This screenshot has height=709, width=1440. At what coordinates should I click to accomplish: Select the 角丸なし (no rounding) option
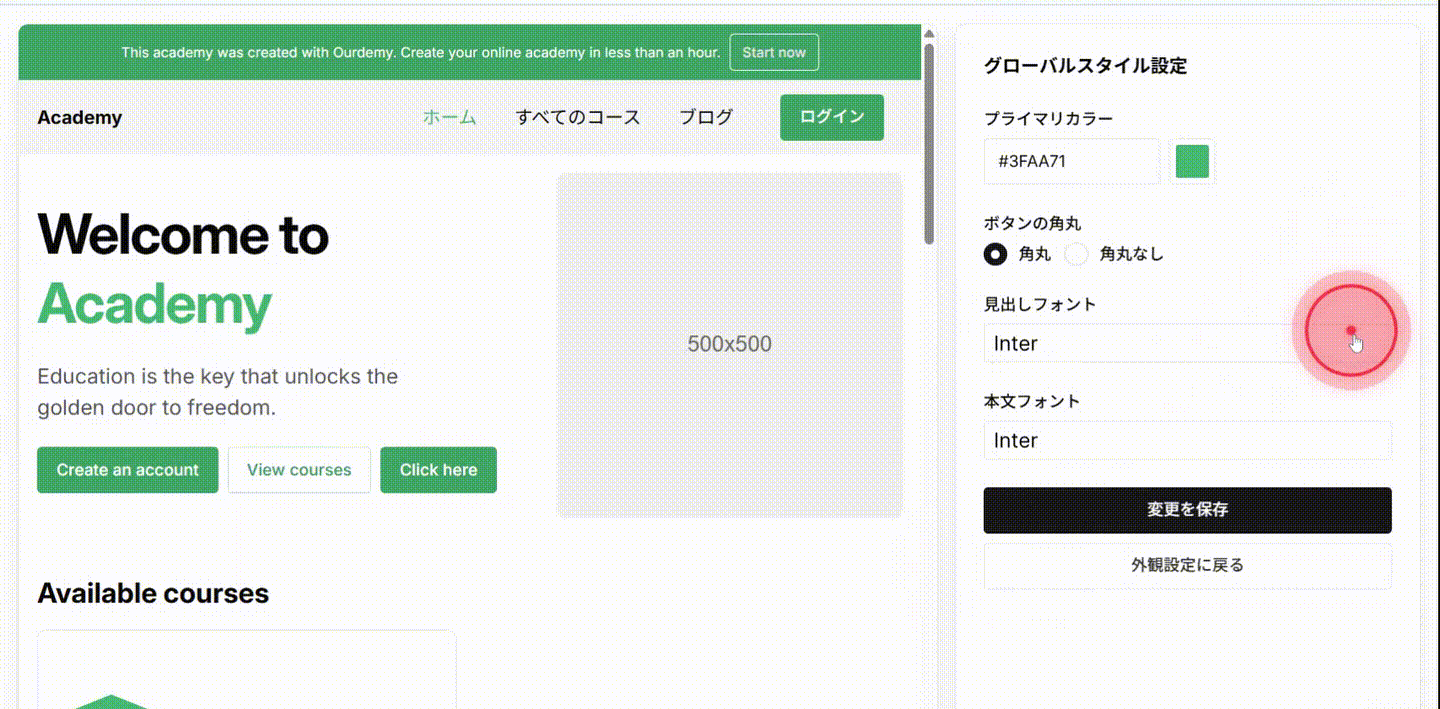[1076, 254]
